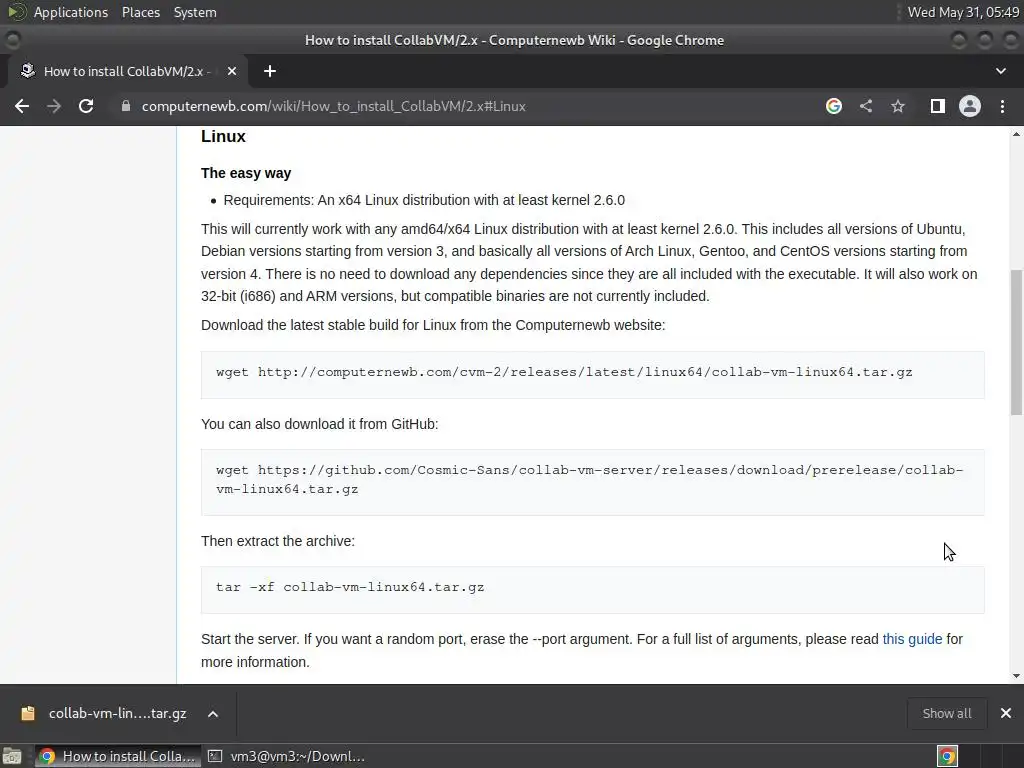Click 'You can also download it from GitHub:'

pyautogui.click(x=319, y=424)
